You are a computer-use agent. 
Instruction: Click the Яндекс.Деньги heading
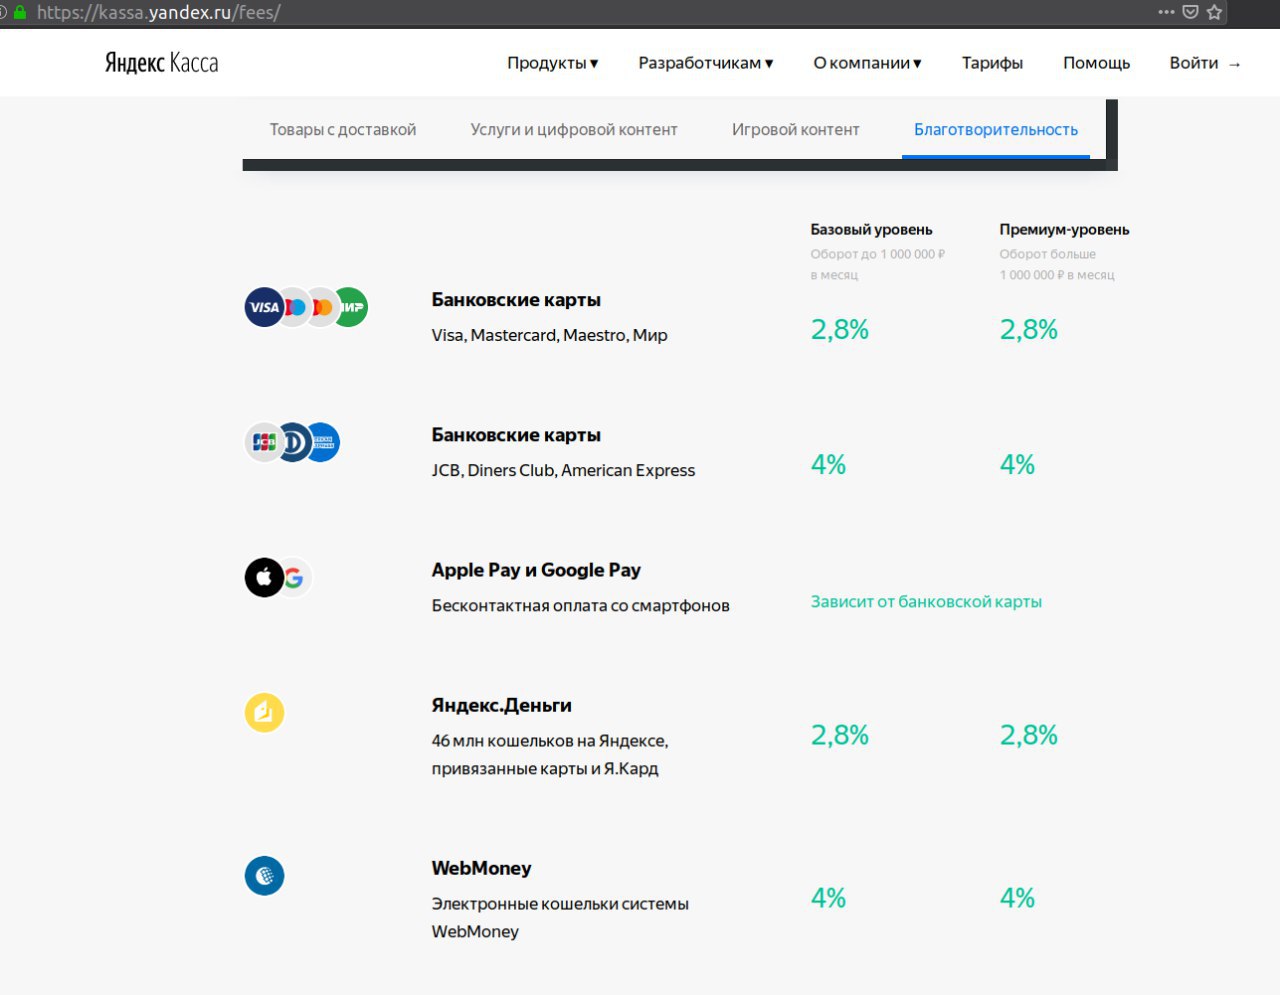(501, 705)
